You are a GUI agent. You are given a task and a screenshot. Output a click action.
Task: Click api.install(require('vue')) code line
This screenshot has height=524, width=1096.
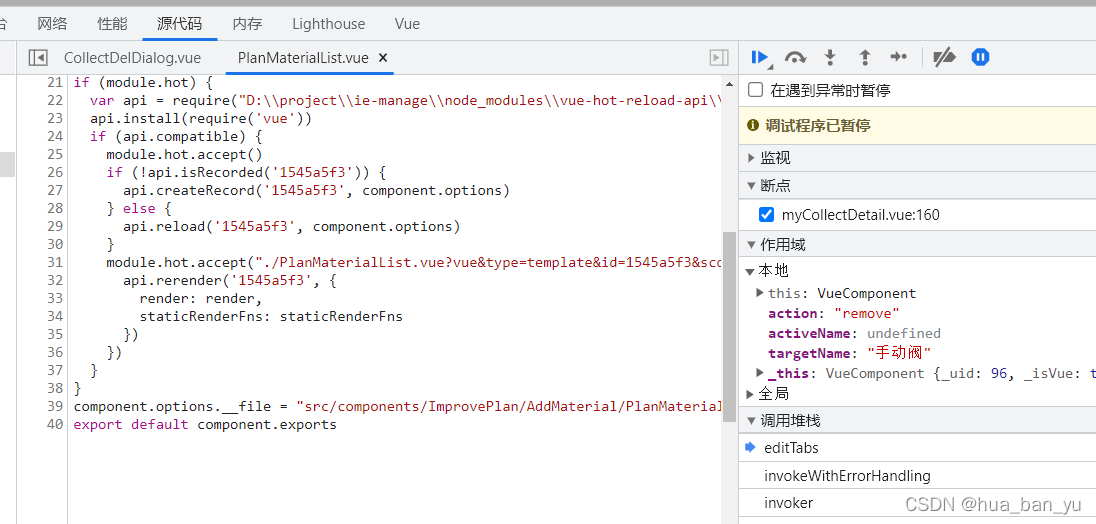click(201, 118)
